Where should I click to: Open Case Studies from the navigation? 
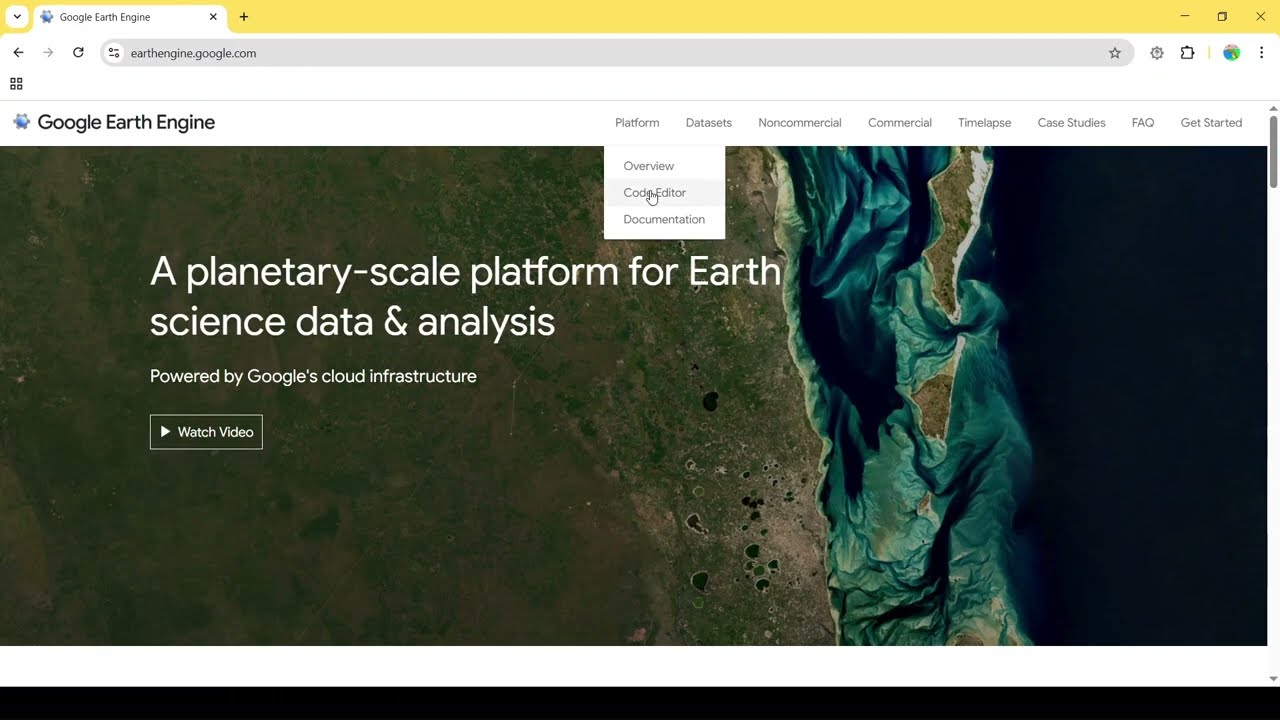click(1071, 123)
